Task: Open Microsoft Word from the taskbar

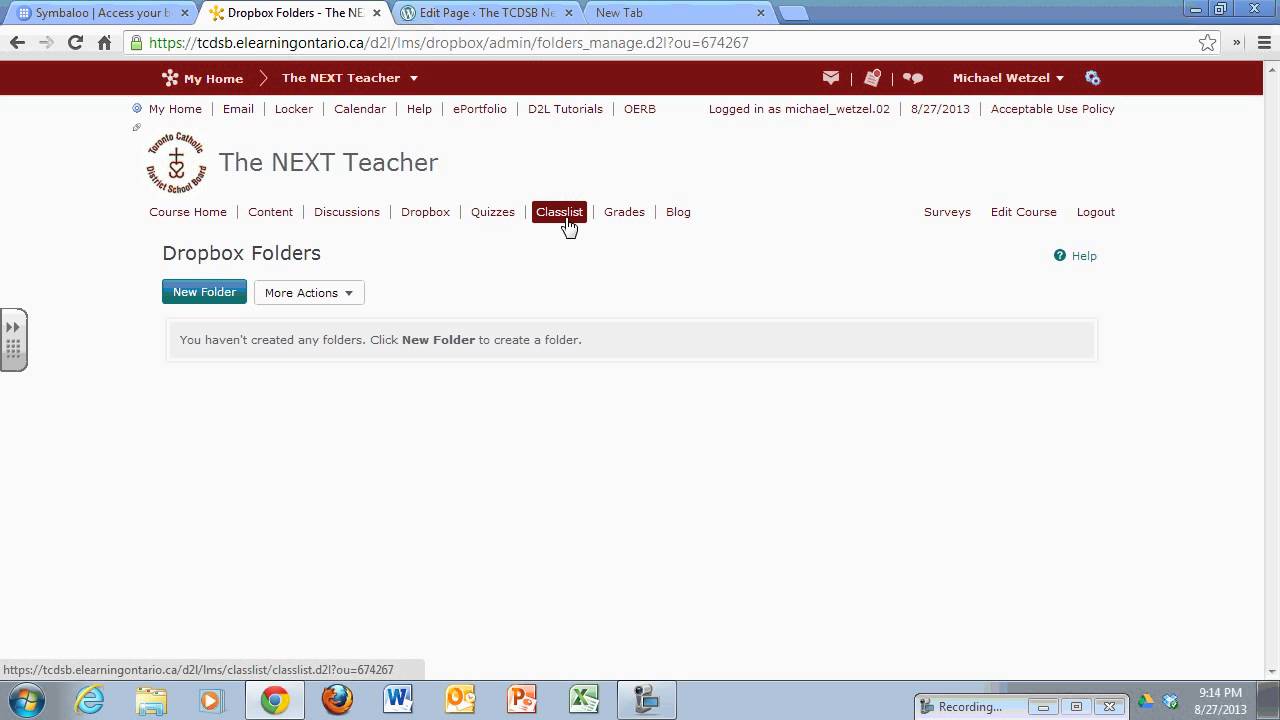Action: [398, 700]
